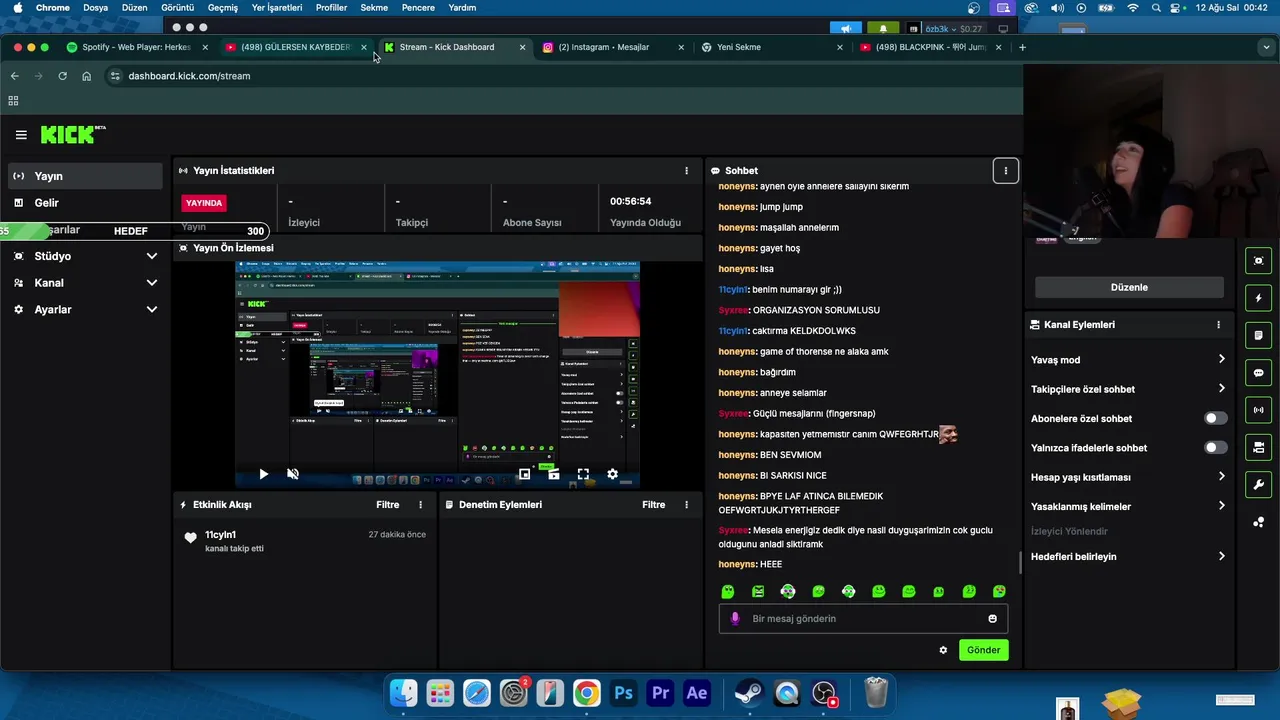
Task: Open Kanal Eylemleri three-dot menu
Action: tap(1218, 325)
